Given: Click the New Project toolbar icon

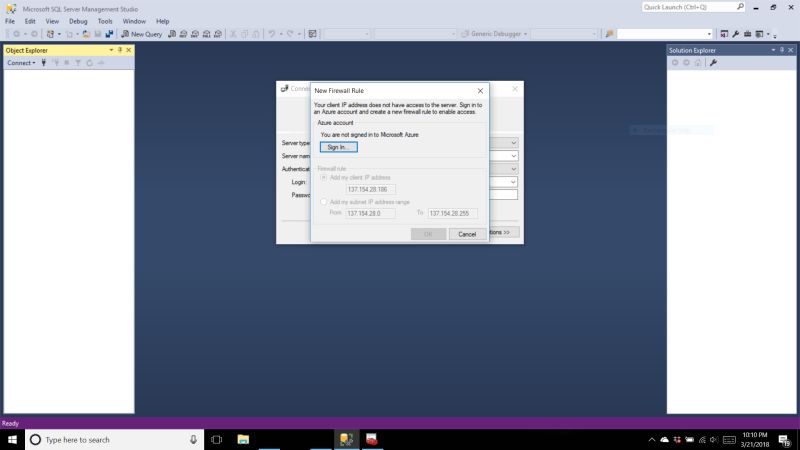Looking at the screenshot, I should coord(50,34).
